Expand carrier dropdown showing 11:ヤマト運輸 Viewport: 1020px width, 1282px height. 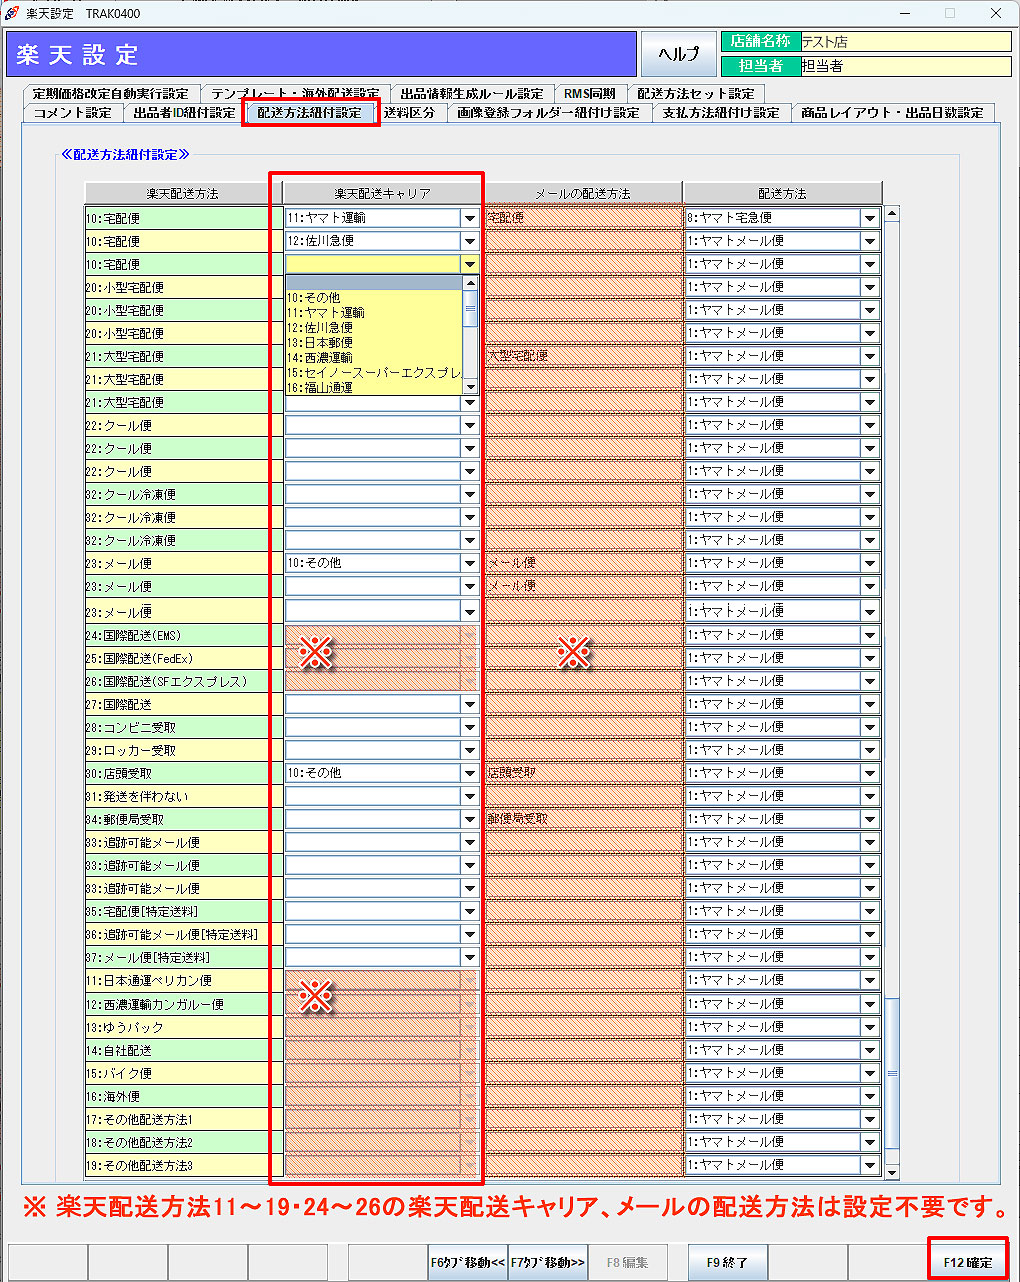click(469, 218)
